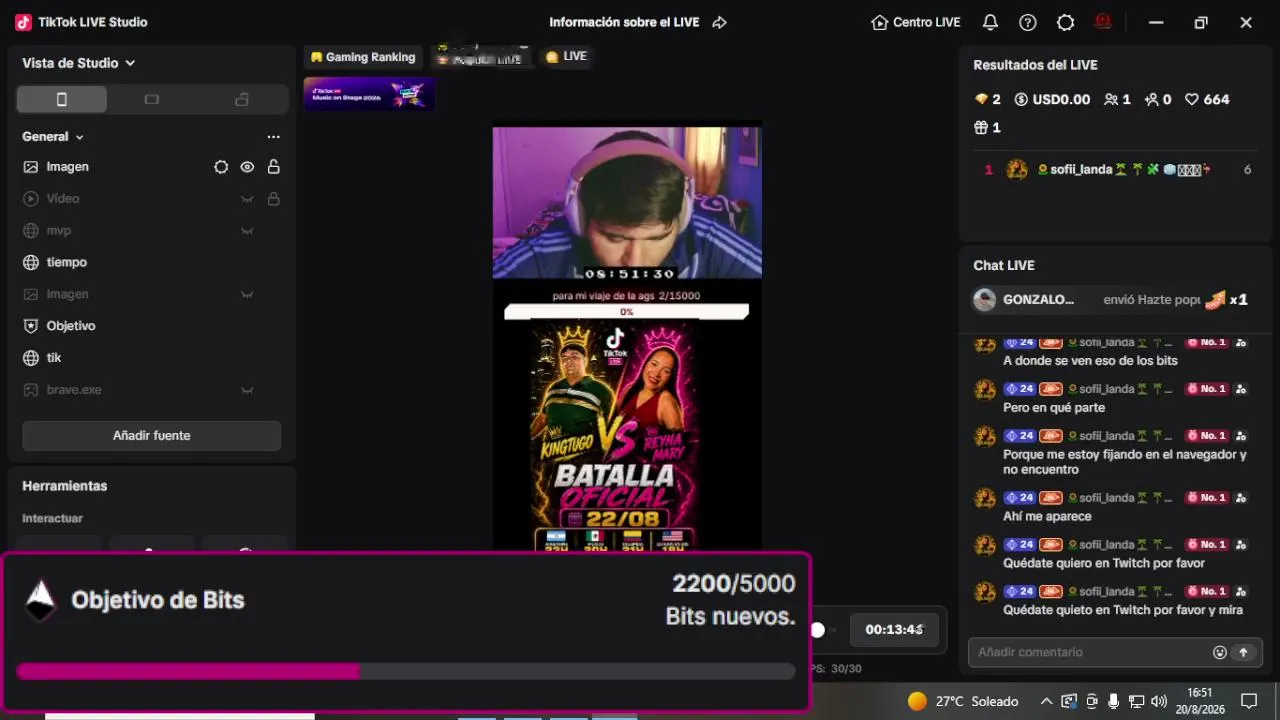Screen dimensions: 1280x720
Task: Open transform settings for Imagen source
Action: tap(221, 167)
